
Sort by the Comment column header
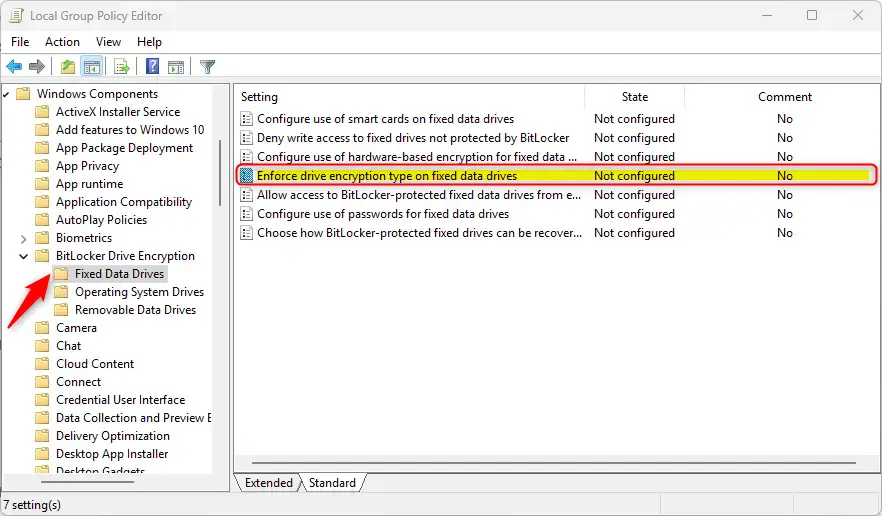[784, 97]
